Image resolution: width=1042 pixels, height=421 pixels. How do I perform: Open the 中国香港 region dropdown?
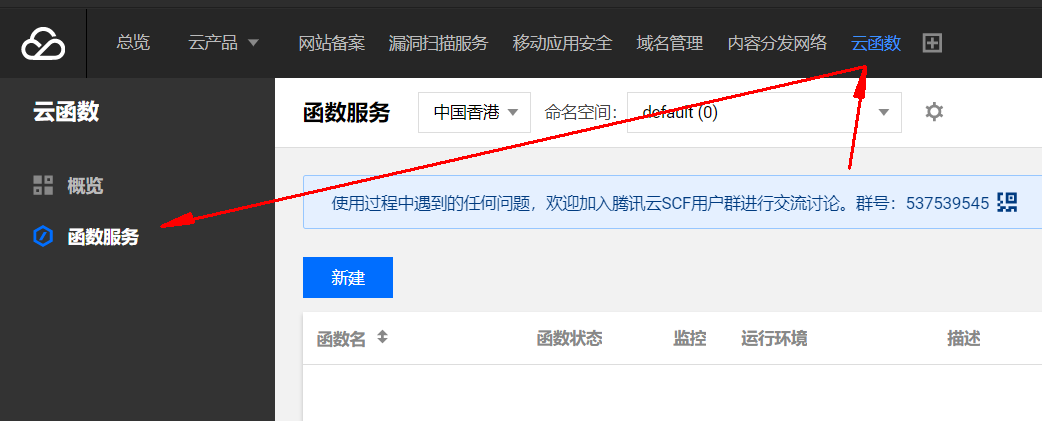474,112
